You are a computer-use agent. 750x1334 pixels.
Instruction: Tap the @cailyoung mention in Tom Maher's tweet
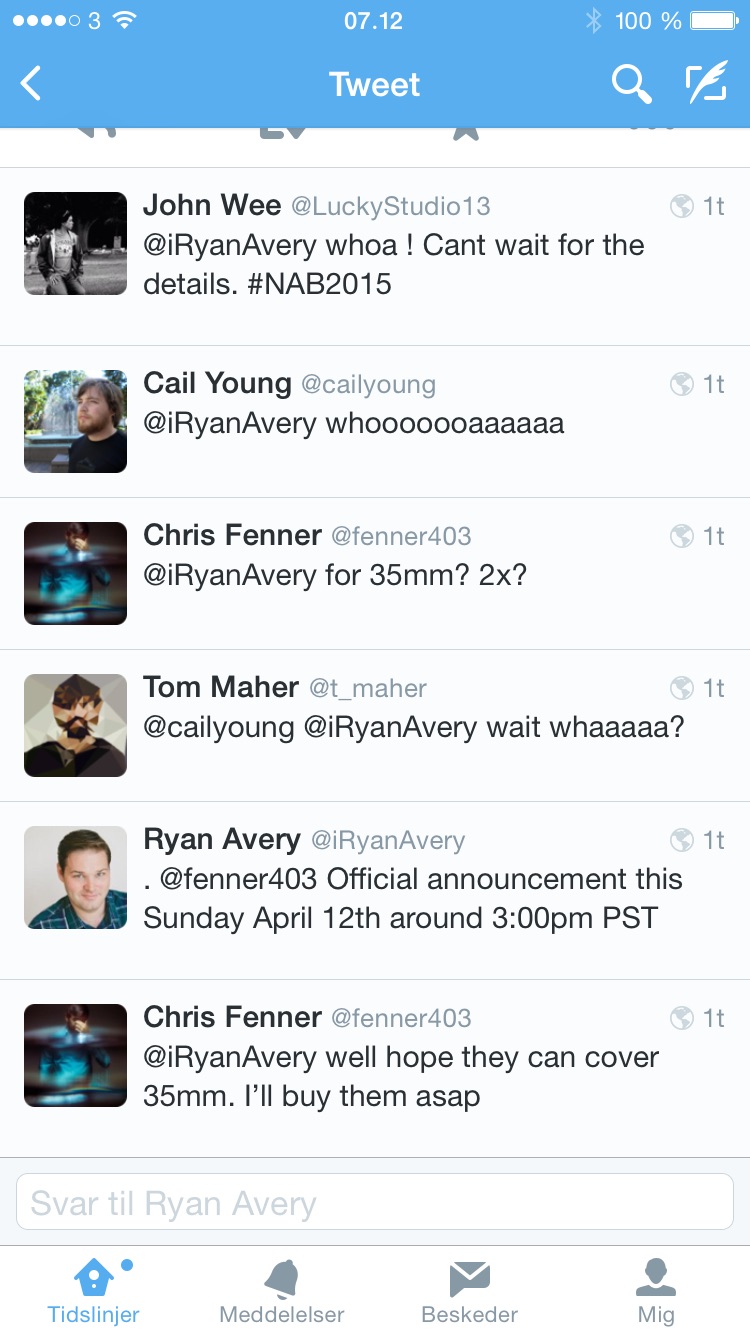(219, 728)
